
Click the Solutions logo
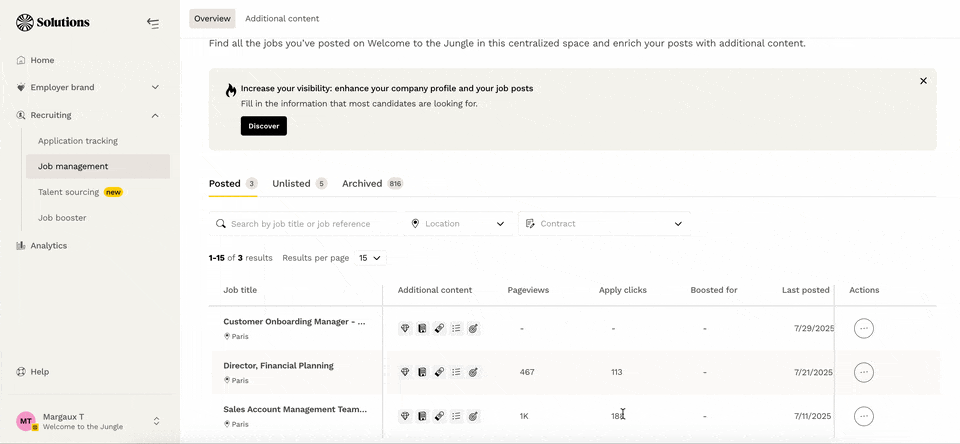[x=53, y=22]
